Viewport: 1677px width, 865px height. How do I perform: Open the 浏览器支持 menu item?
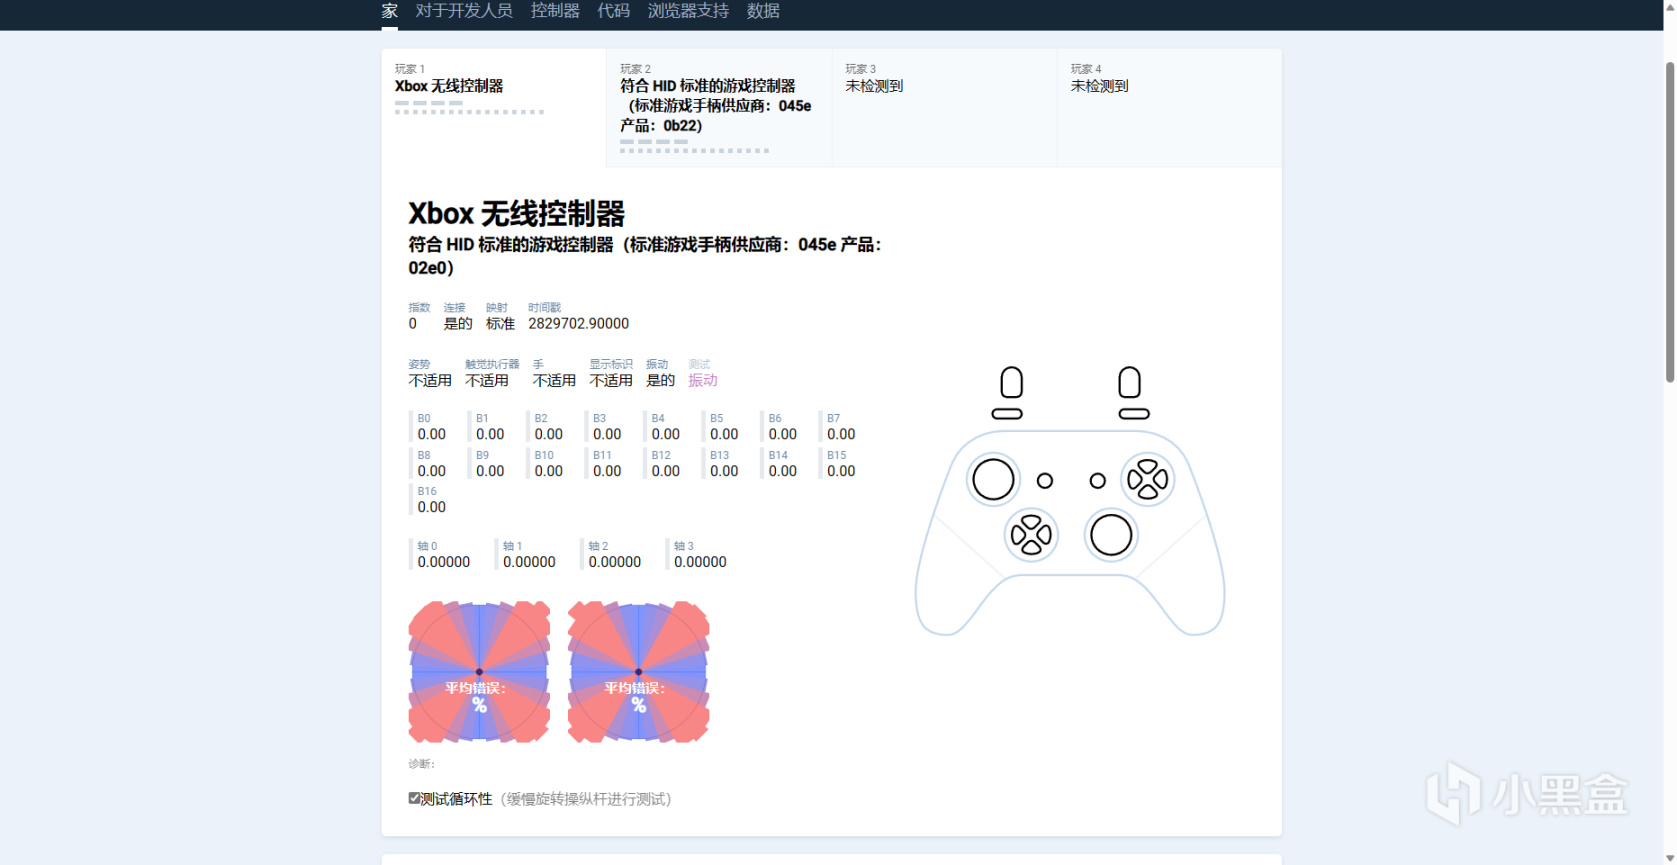(688, 11)
